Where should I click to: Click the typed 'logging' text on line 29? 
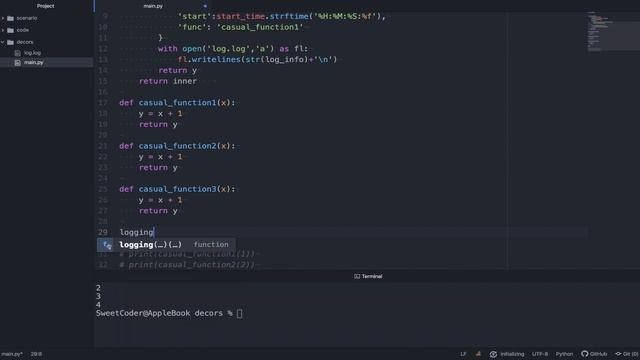tap(136, 232)
